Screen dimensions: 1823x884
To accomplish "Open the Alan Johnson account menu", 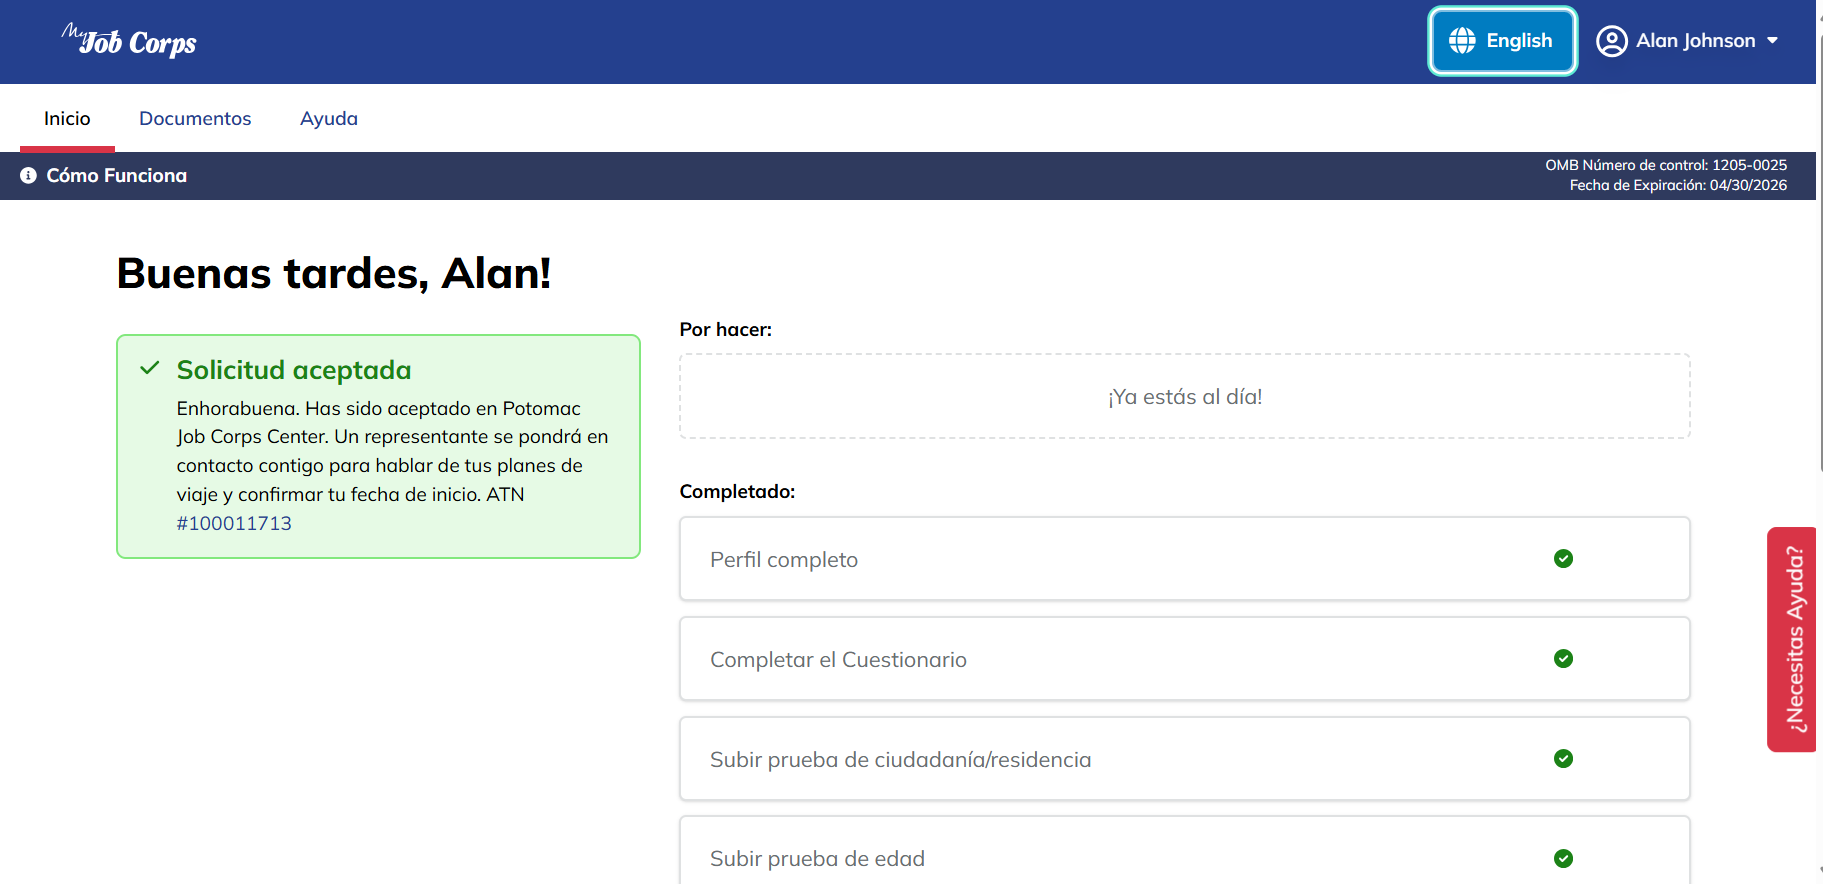I will coord(1688,41).
